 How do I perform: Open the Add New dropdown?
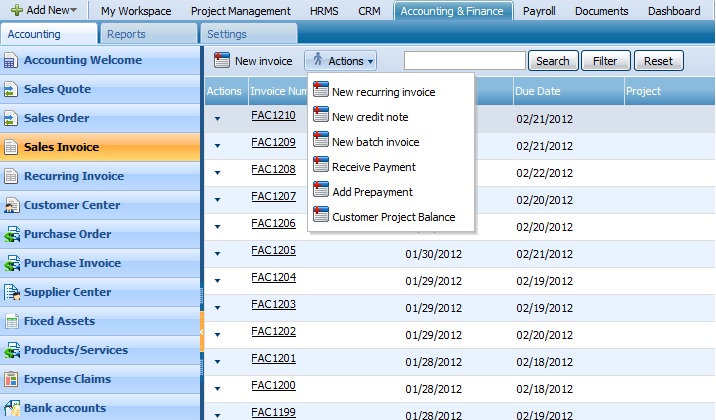click(43, 11)
